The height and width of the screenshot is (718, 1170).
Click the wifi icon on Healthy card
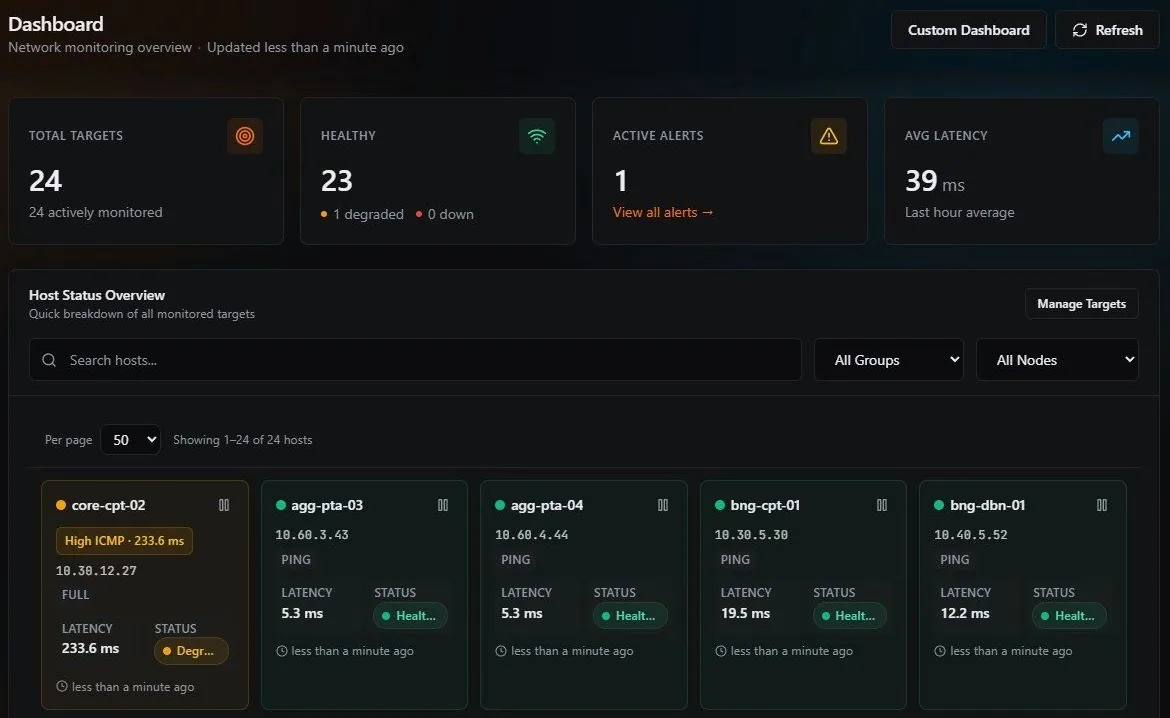[x=536, y=136]
